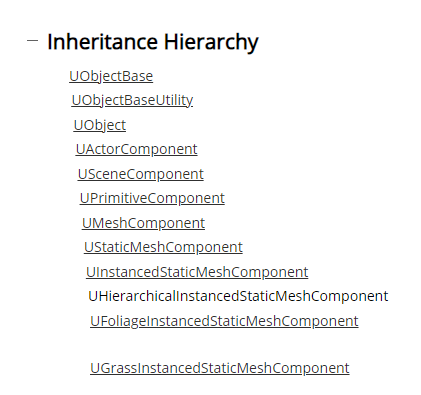Screen dimensions: 421x395
Task: Open the UFoliageInstancedStaticMeshComponent derived class
Action: [224, 321]
